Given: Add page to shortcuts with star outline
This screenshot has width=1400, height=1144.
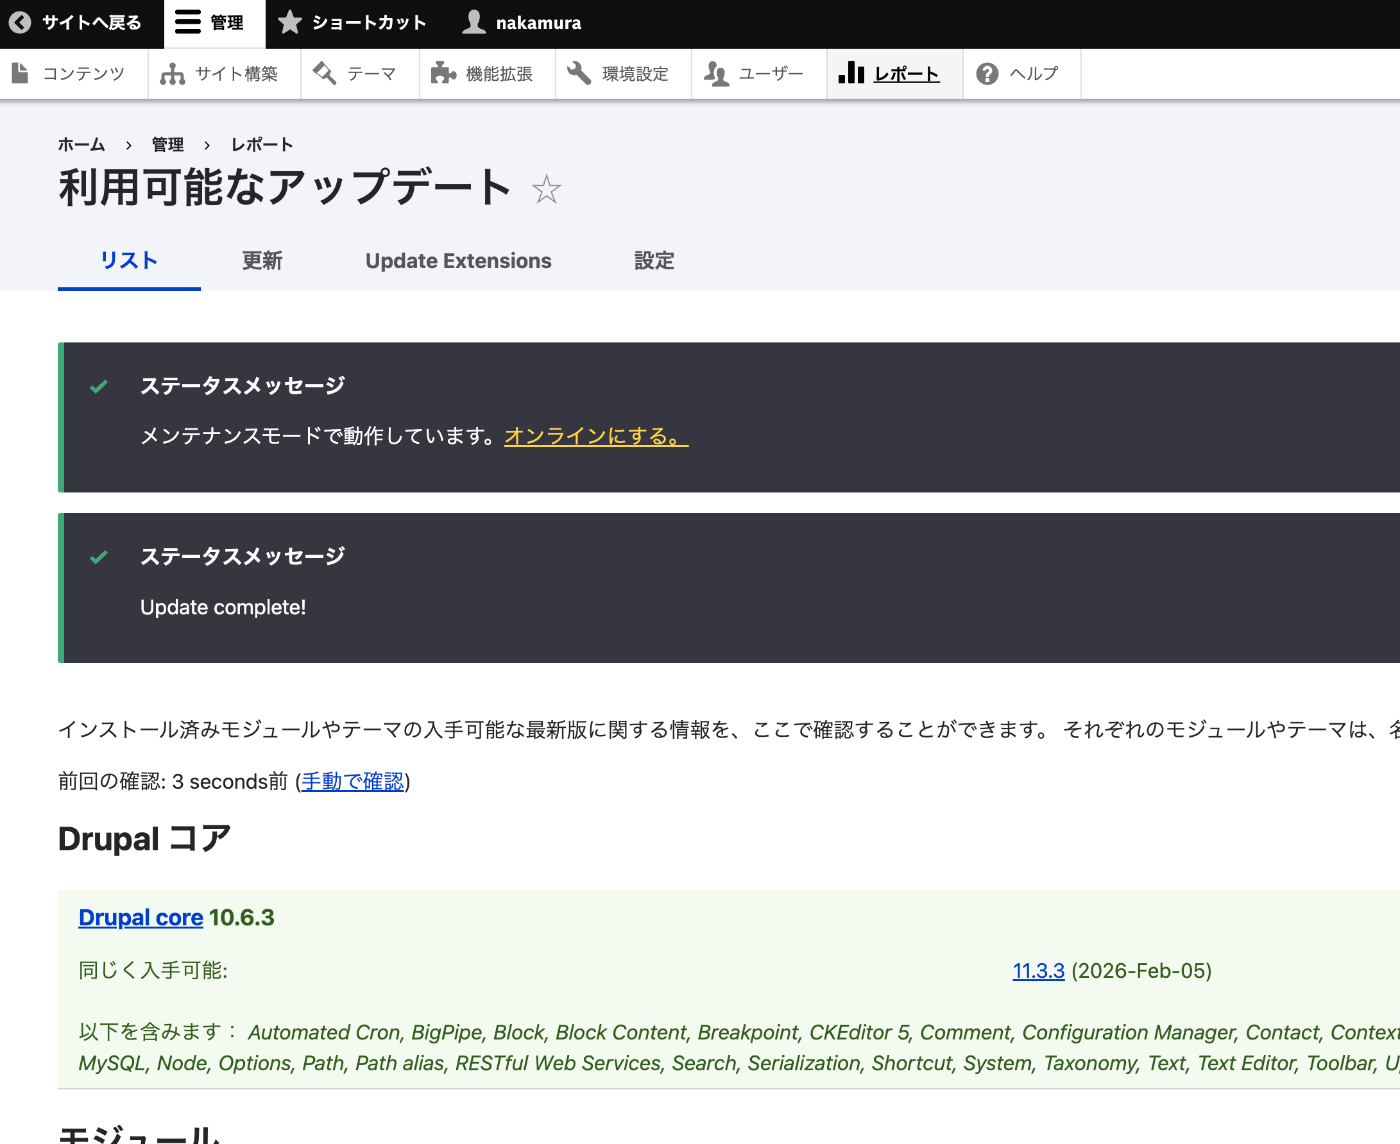Looking at the screenshot, I should pos(546,189).
